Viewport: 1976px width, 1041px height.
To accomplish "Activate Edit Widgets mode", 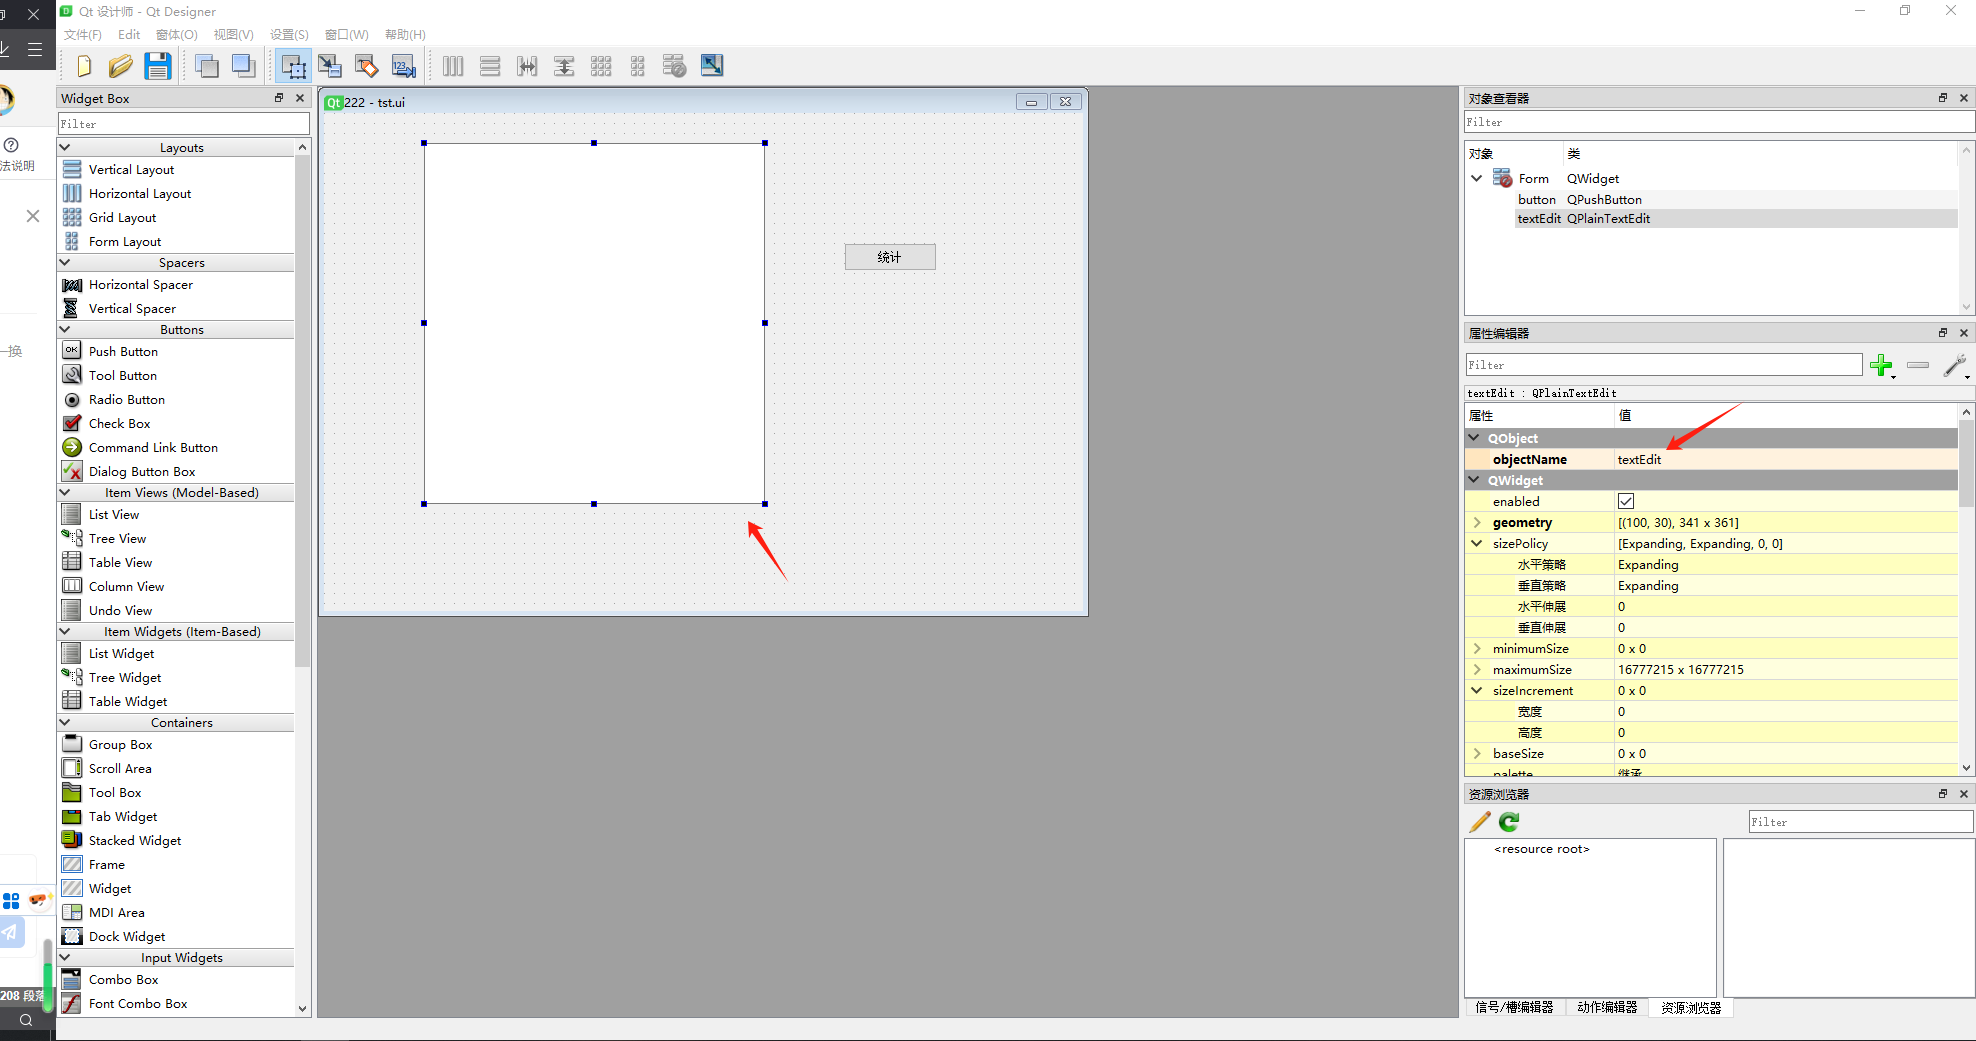I will (x=293, y=66).
